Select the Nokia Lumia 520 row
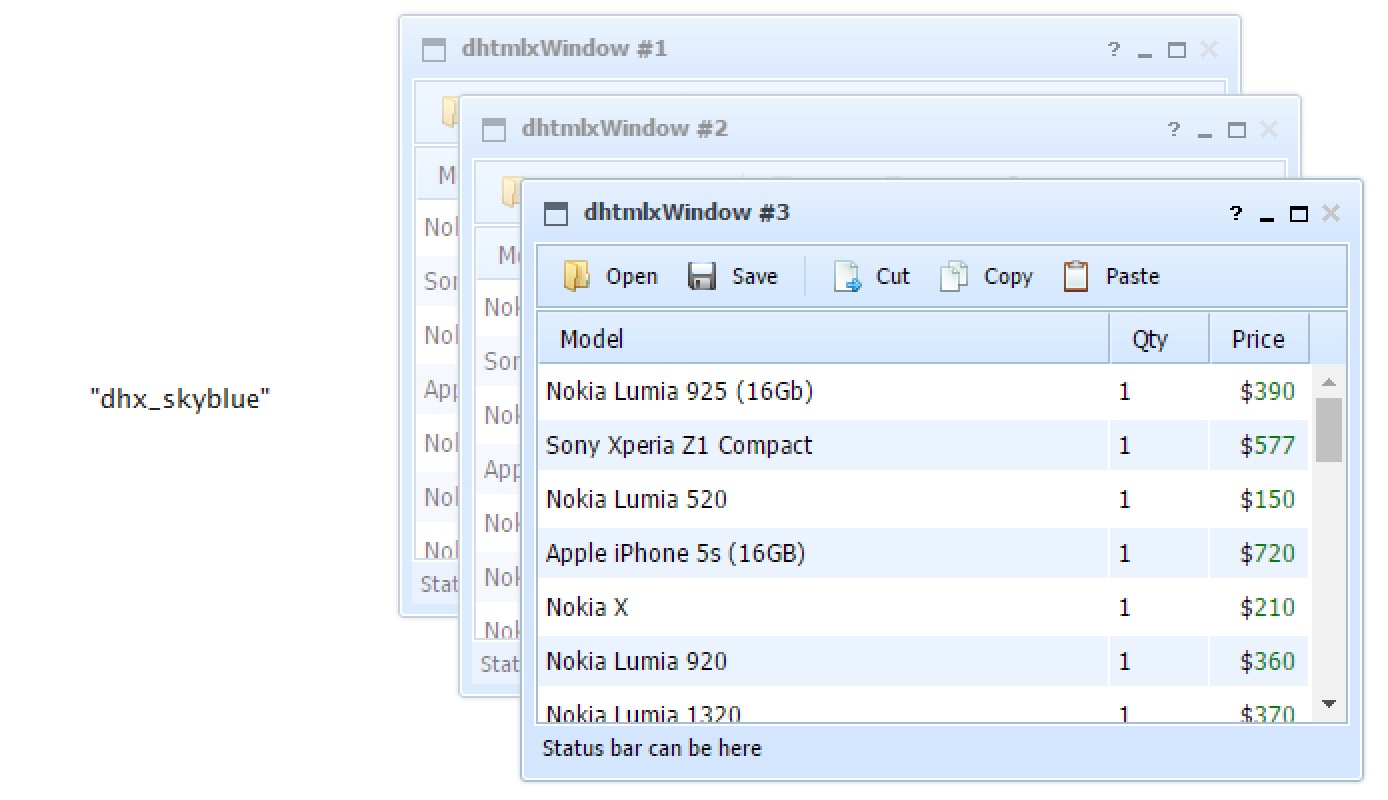The image size is (1388, 800). tap(923, 499)
